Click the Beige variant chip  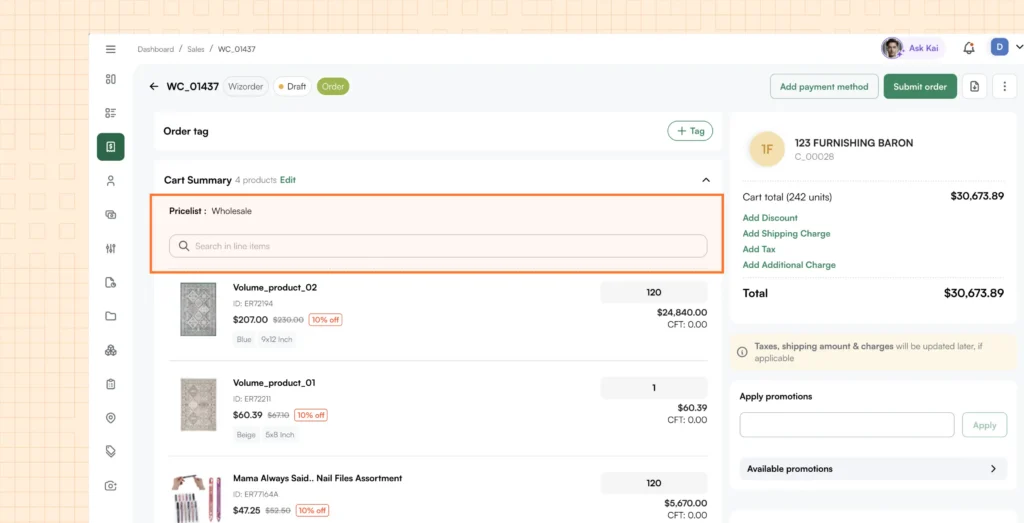point(246,435)
